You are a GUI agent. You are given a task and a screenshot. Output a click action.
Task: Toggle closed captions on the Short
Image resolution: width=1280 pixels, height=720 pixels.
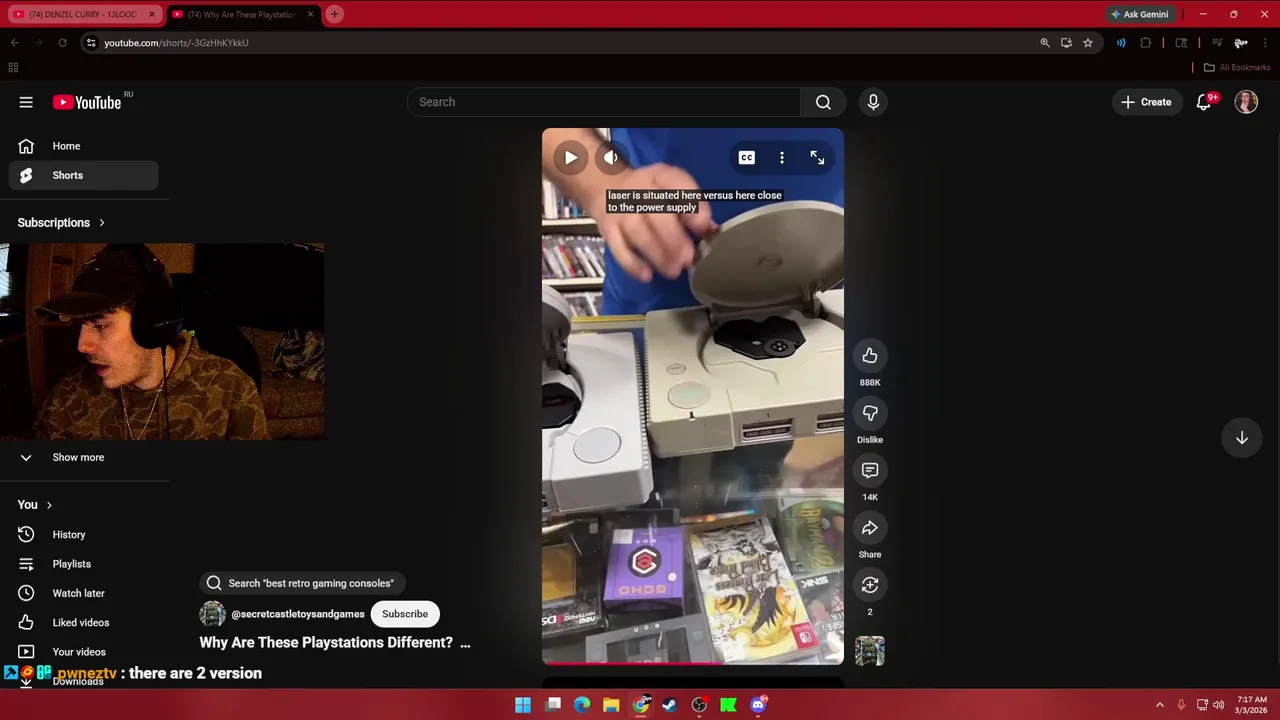coord(746,158)
